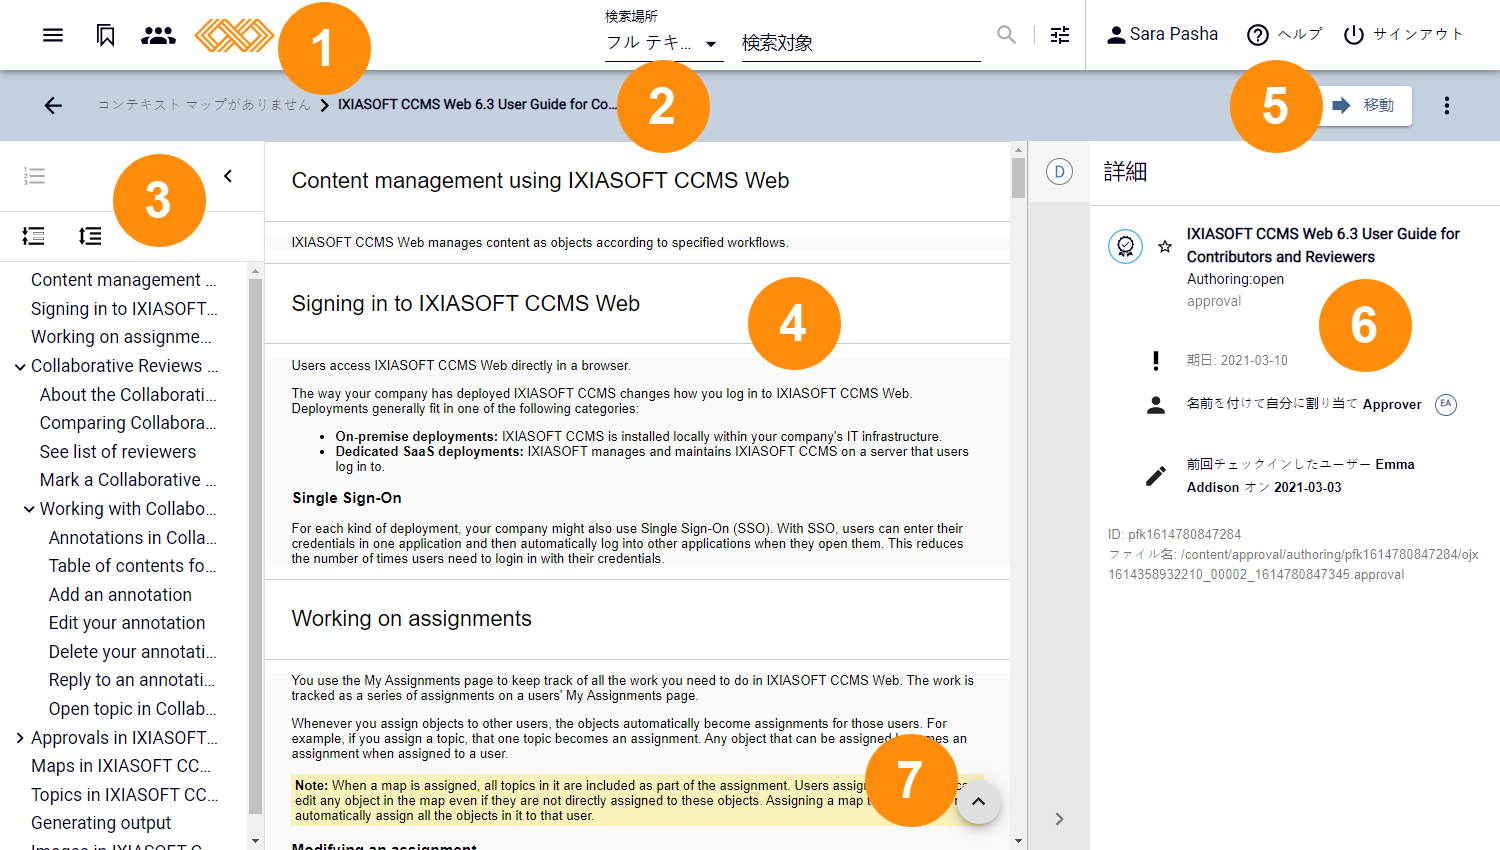1500x850 pixels.
Task: Expand the 'Approvals in IXIASOFT' node
Action: click(x=20, y=738)
